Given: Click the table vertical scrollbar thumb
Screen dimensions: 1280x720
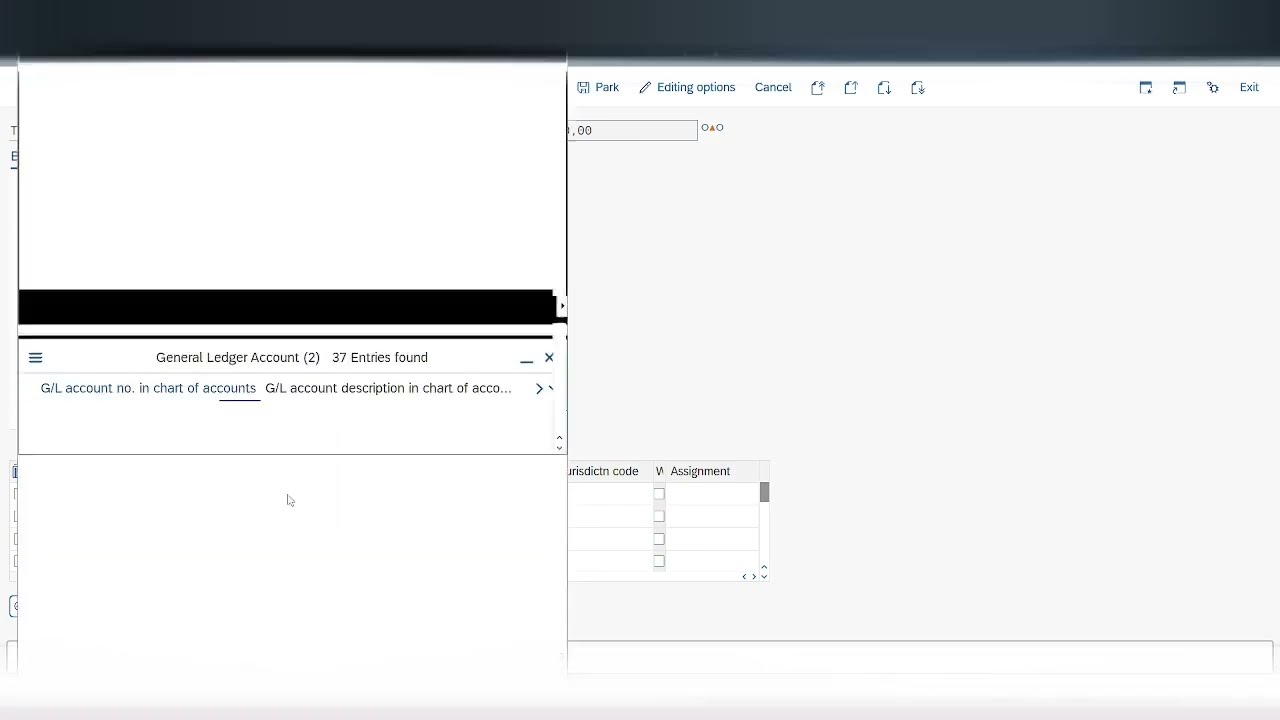Looking at the screenshot, I should [x=764, y=492].
